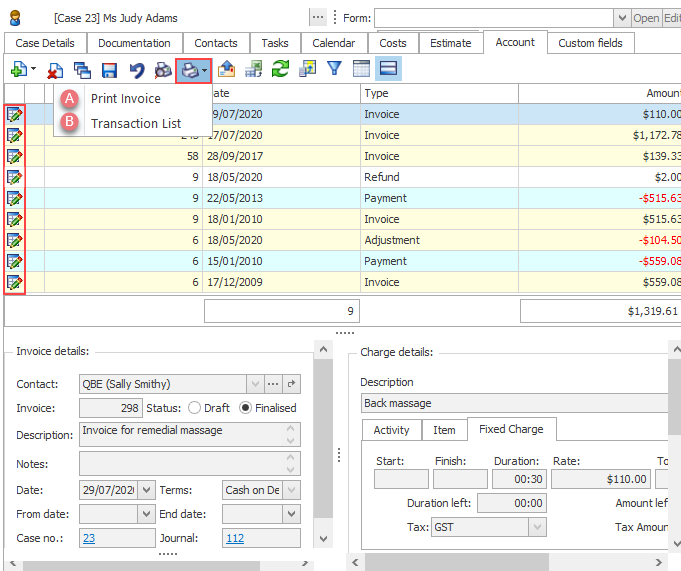This screenshot has width=681, height=571.
Task: Open the edit icon for the 15/01/2010 payment
Action: click(x=15, y=261)
